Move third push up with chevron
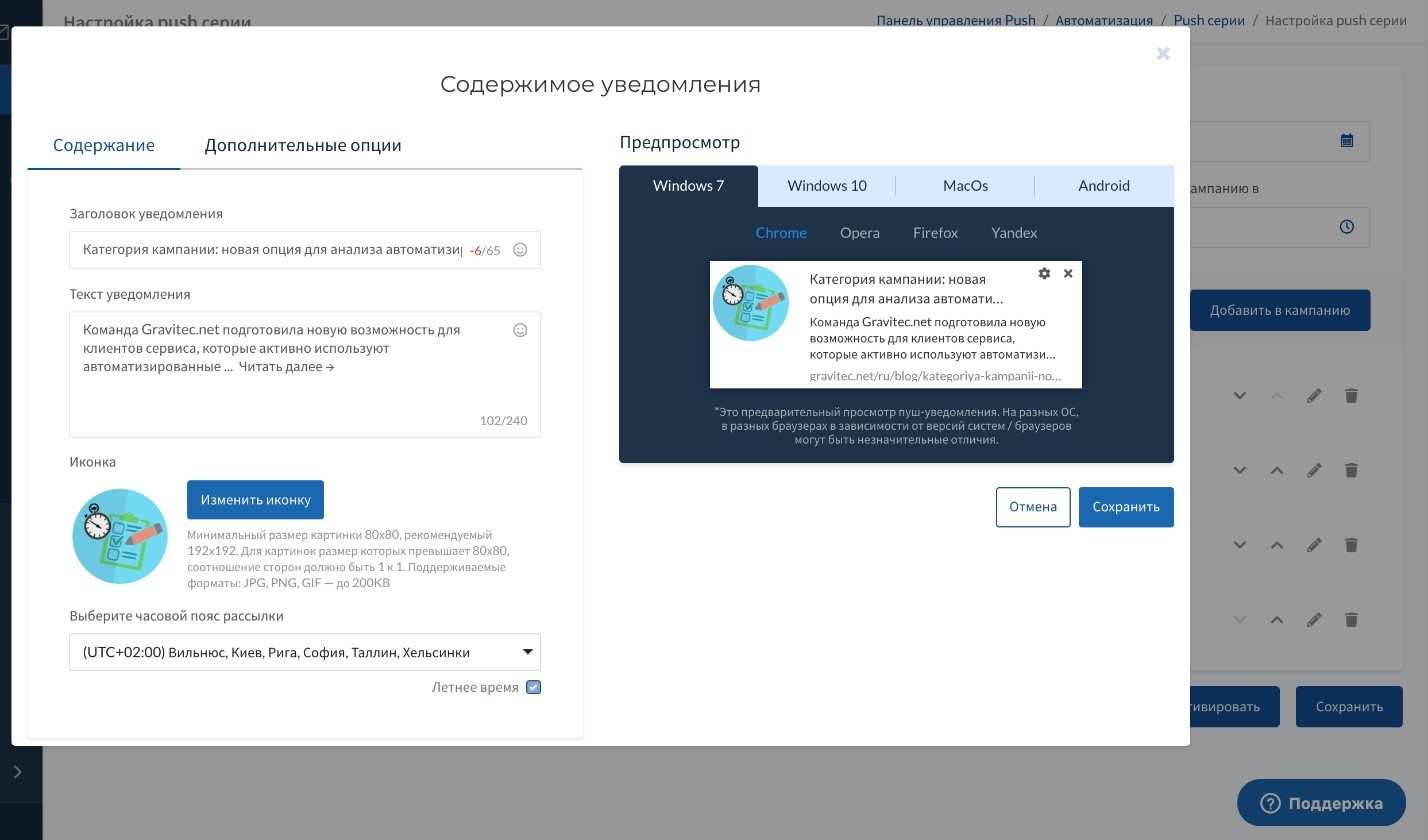Image resolution: width=1428 pixels, height=840 pixels. coord(1277,545)
